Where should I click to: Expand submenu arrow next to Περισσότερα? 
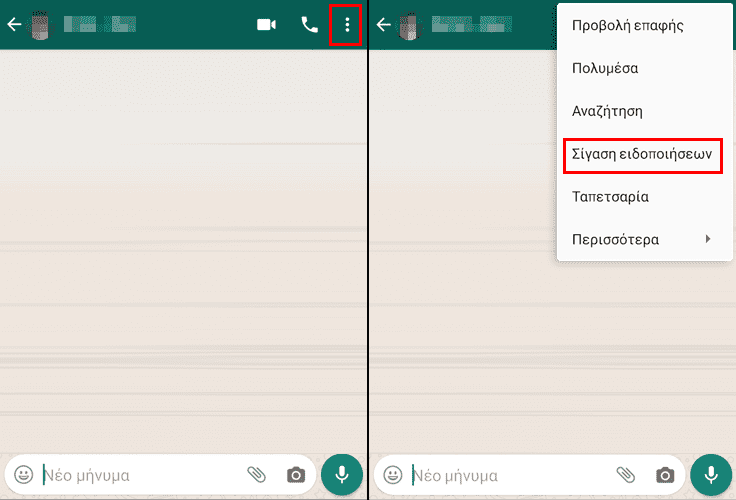(x=708, y=239)
